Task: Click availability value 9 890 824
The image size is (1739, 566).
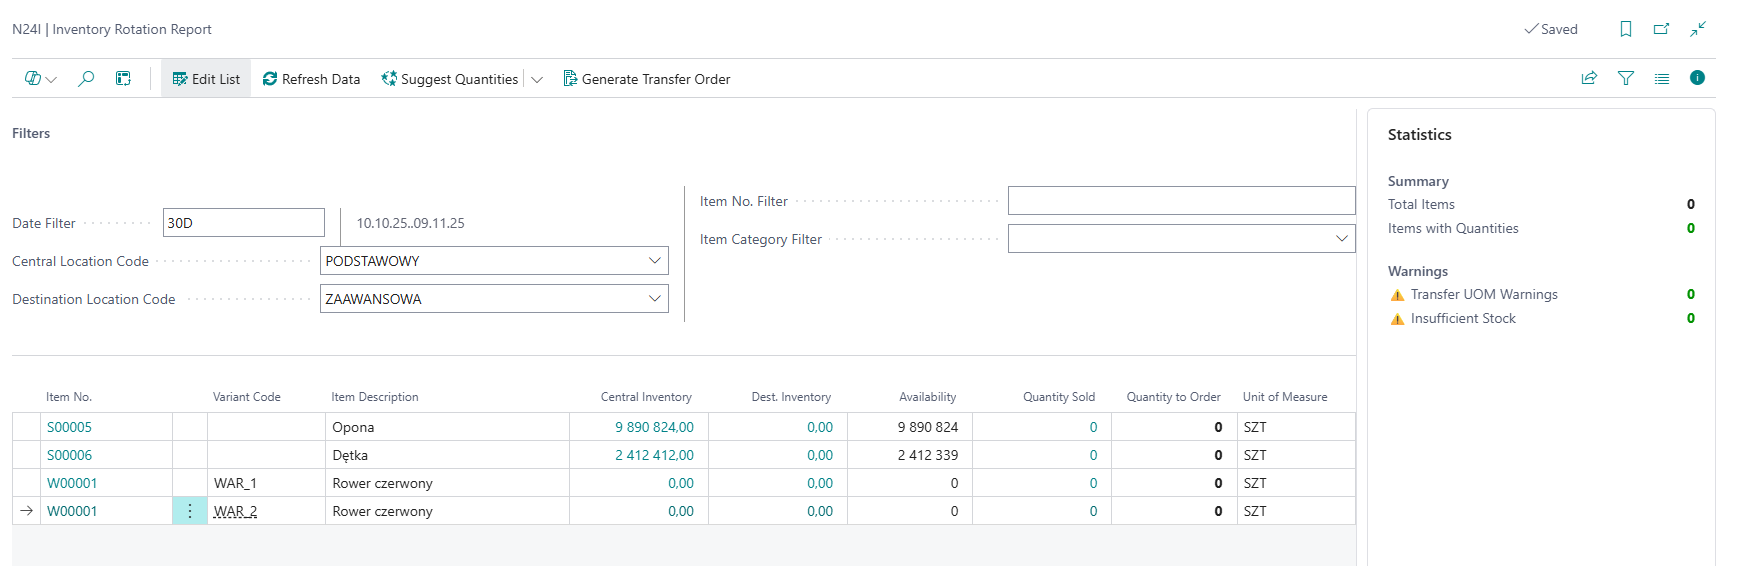Action: click(928, 427)
